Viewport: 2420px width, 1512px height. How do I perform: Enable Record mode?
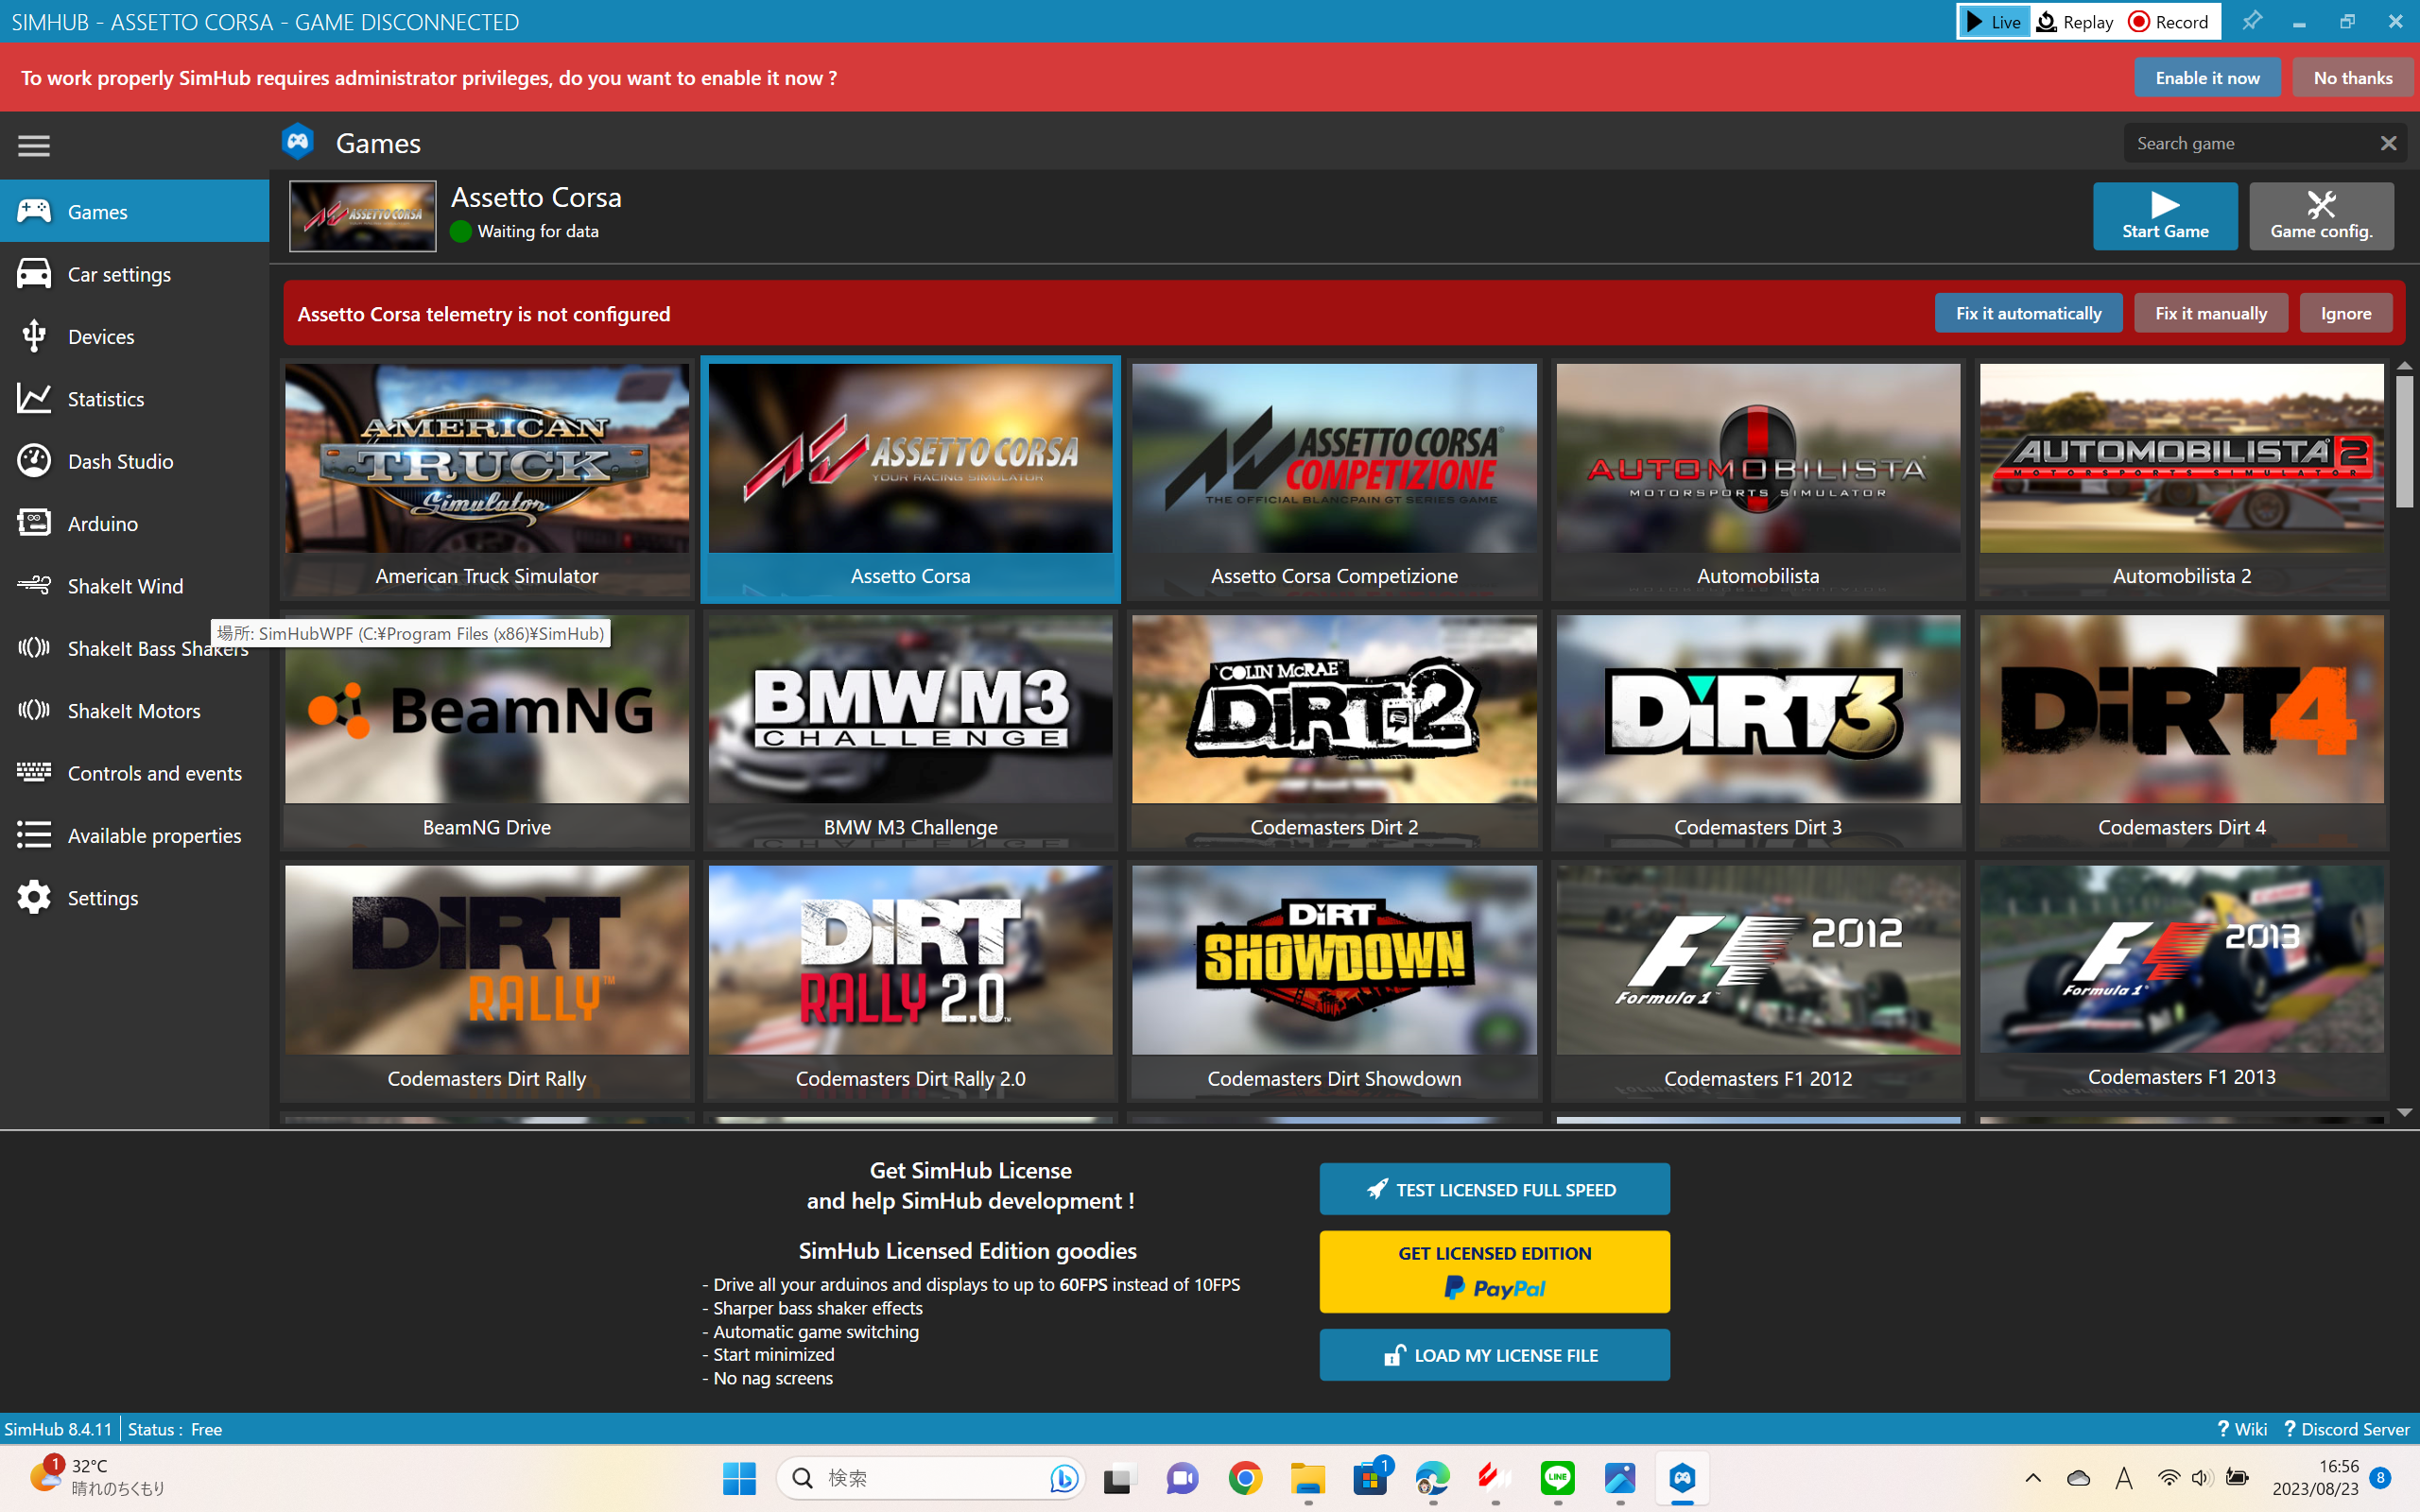[2168, 21]
